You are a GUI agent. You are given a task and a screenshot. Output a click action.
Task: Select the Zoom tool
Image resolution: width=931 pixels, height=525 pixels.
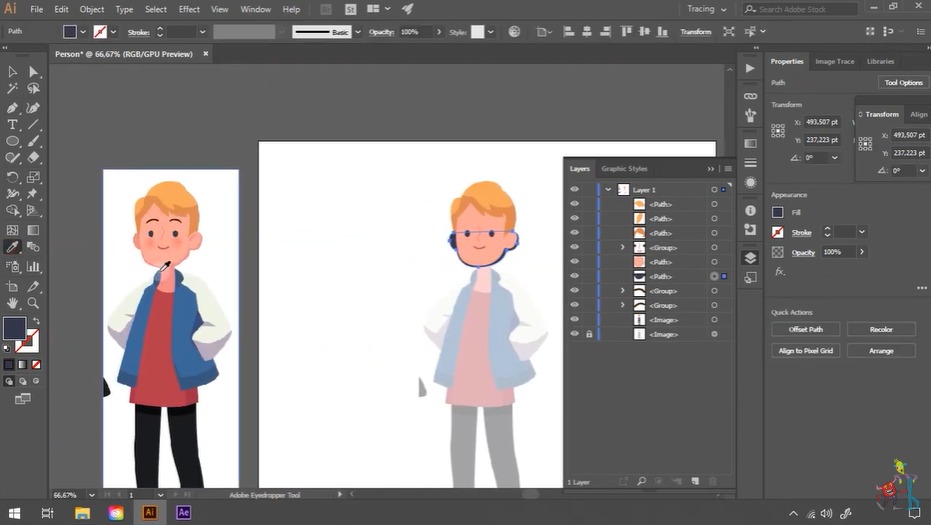(x=33, y=302)
